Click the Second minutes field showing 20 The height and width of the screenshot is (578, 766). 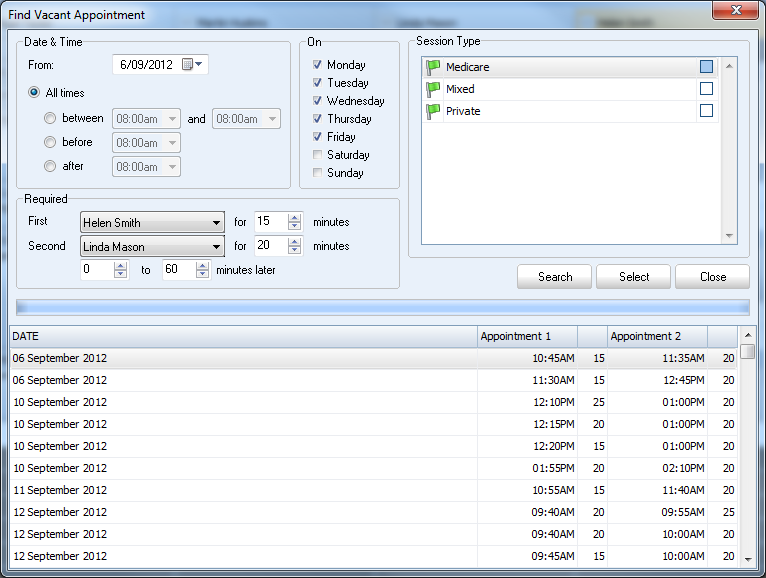click(271, 246)
